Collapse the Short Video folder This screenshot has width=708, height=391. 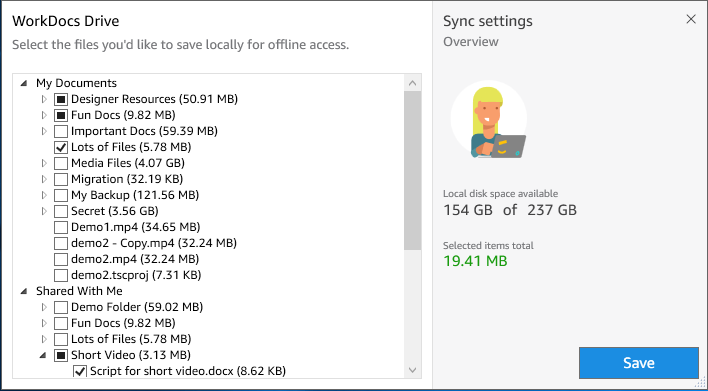(x=43, y=355)
